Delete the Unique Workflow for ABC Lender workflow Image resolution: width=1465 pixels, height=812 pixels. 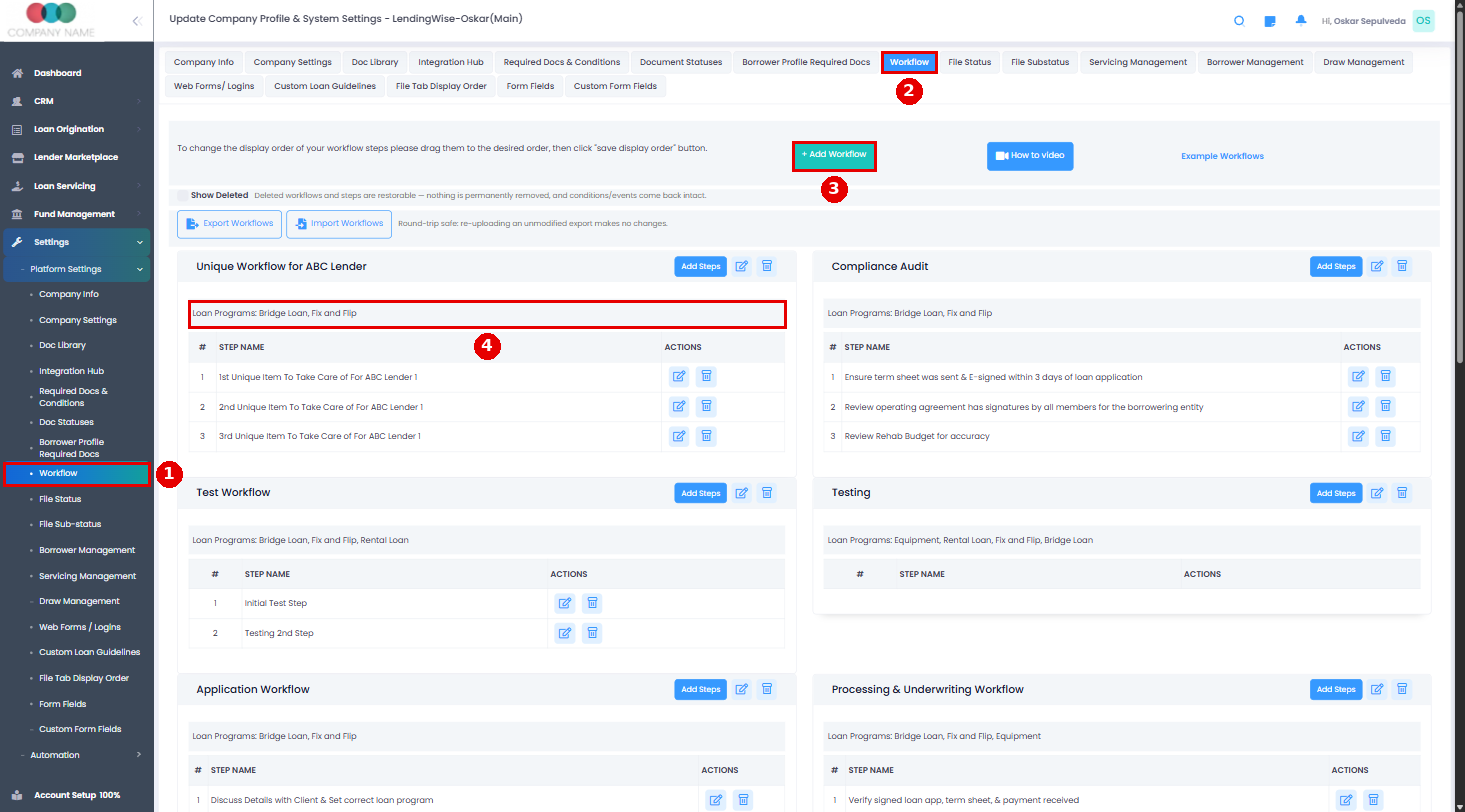767,266
